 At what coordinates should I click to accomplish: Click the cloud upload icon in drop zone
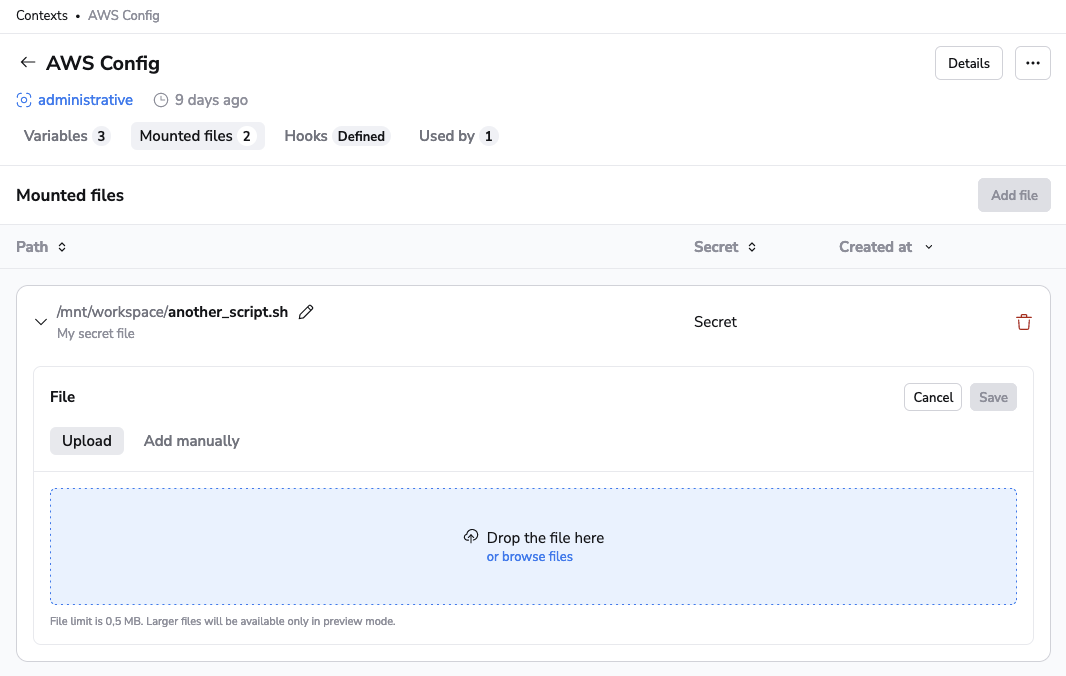coord(470,537)
